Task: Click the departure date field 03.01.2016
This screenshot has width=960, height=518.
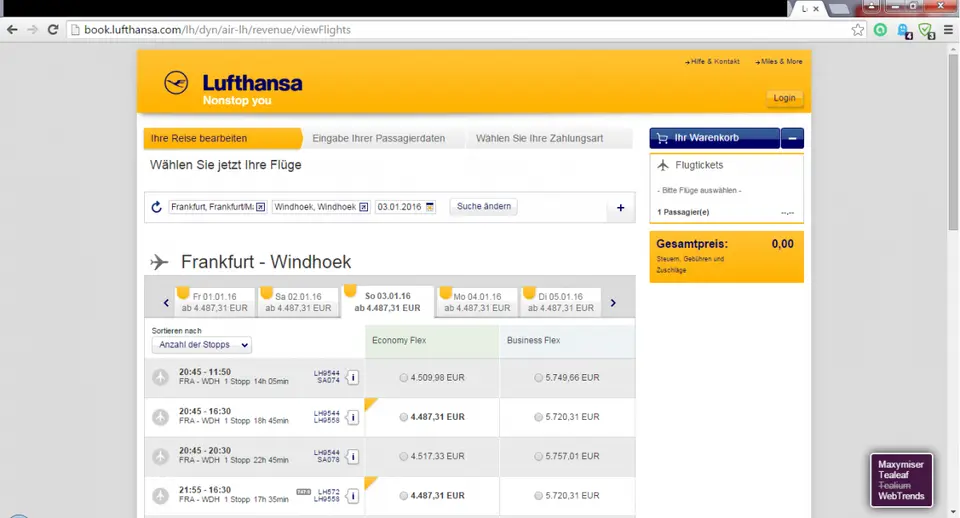Action: (405, 207)
